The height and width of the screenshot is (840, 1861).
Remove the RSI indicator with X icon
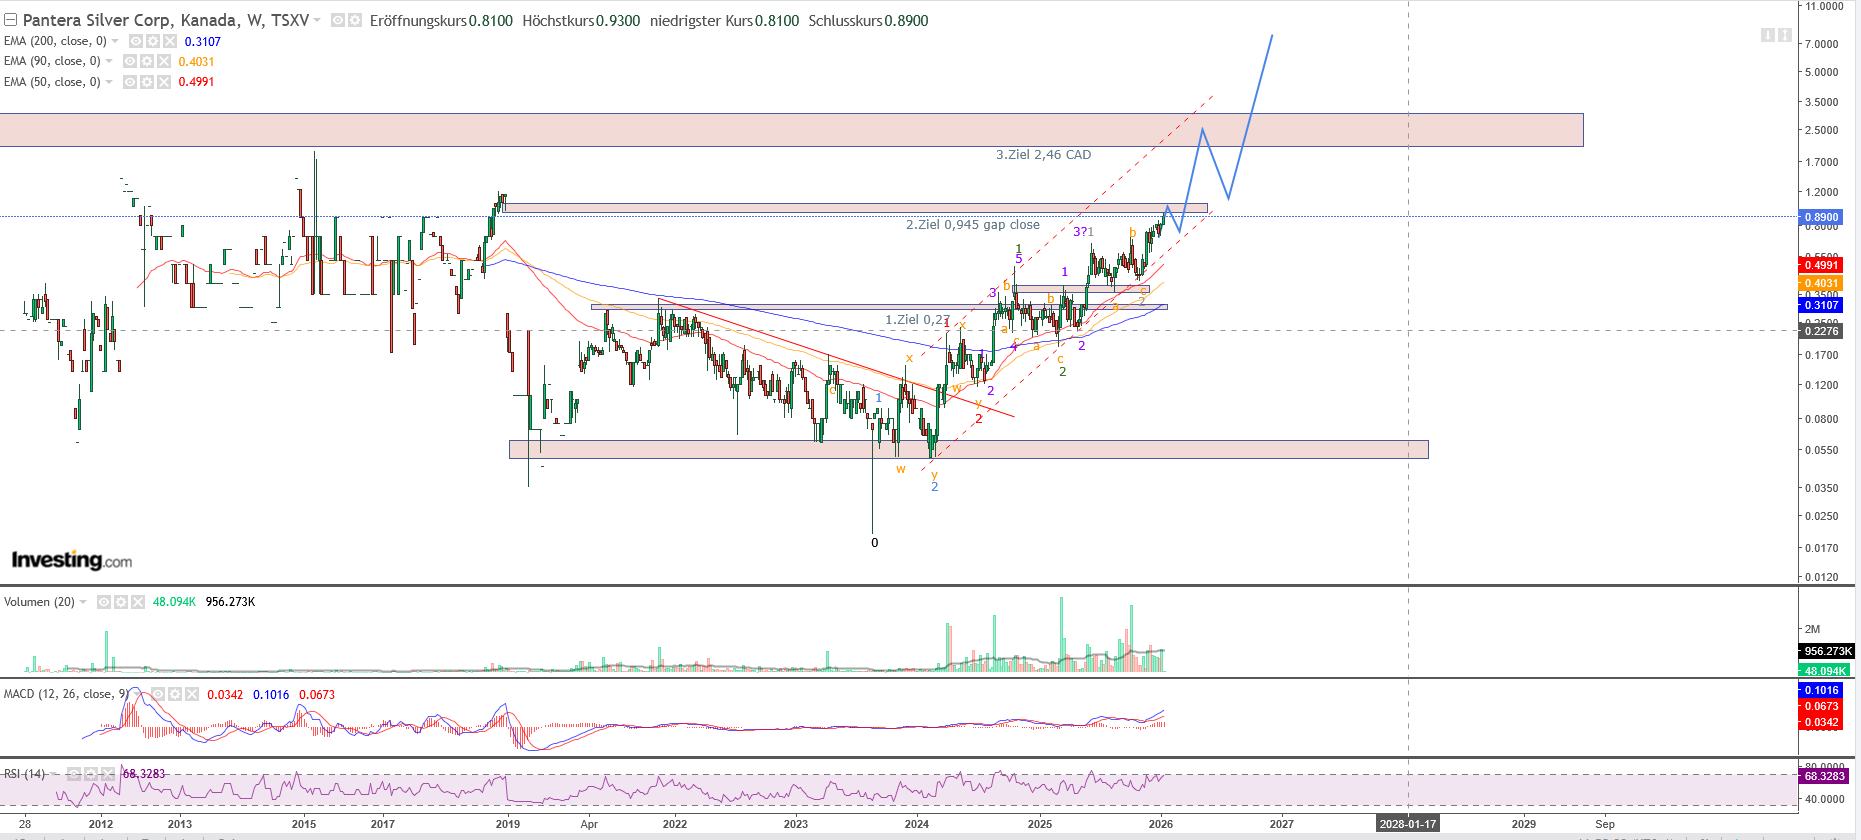pyautogui.click(x=108, y=774)
